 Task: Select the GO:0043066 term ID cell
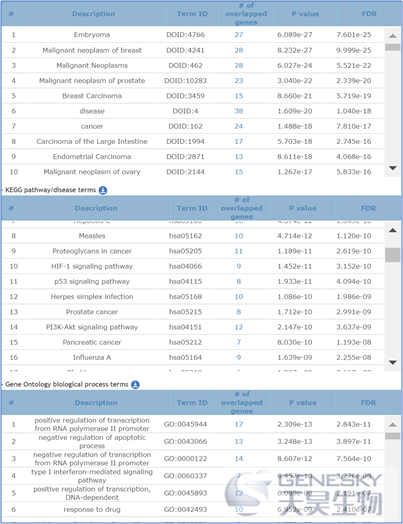[185, 441]
